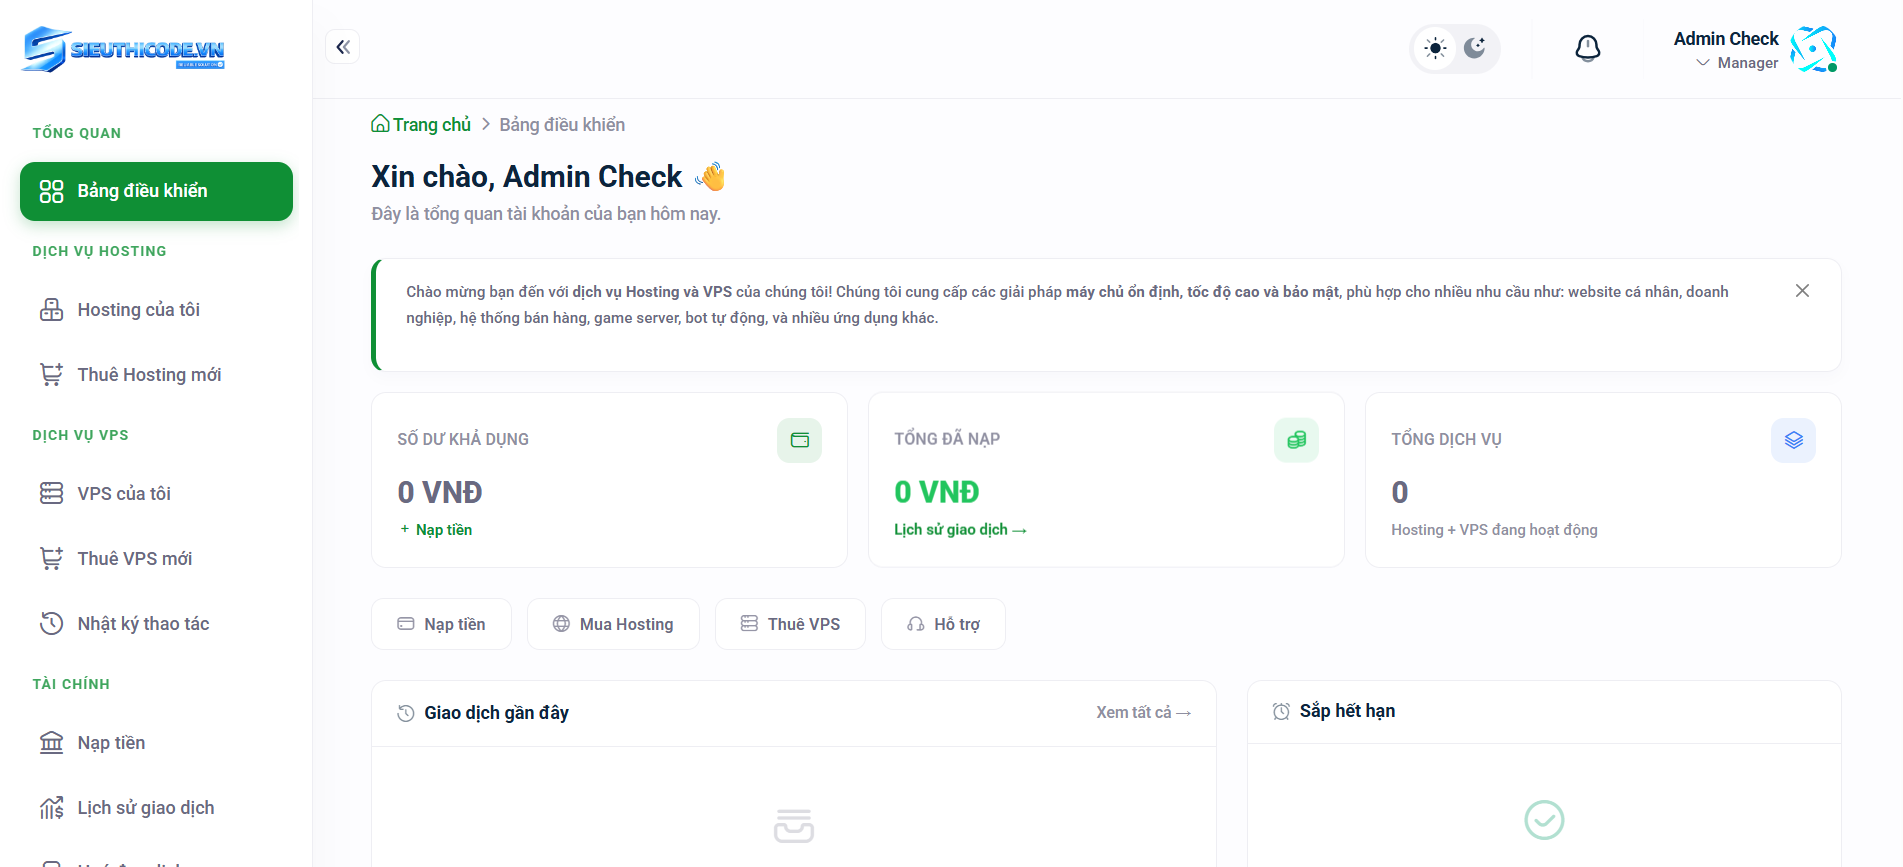
Task: Dismiss the welcome banner with X
Action: (x=1802, y=291)
